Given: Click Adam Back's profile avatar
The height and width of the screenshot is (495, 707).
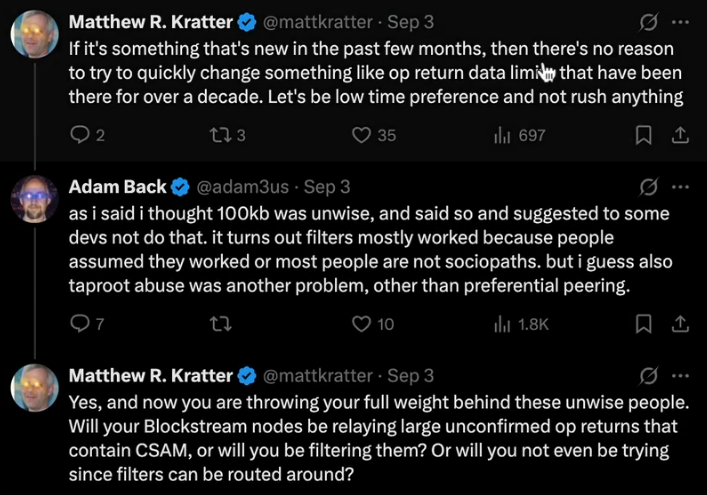Looking at the screenshot, I should [33, 202].
